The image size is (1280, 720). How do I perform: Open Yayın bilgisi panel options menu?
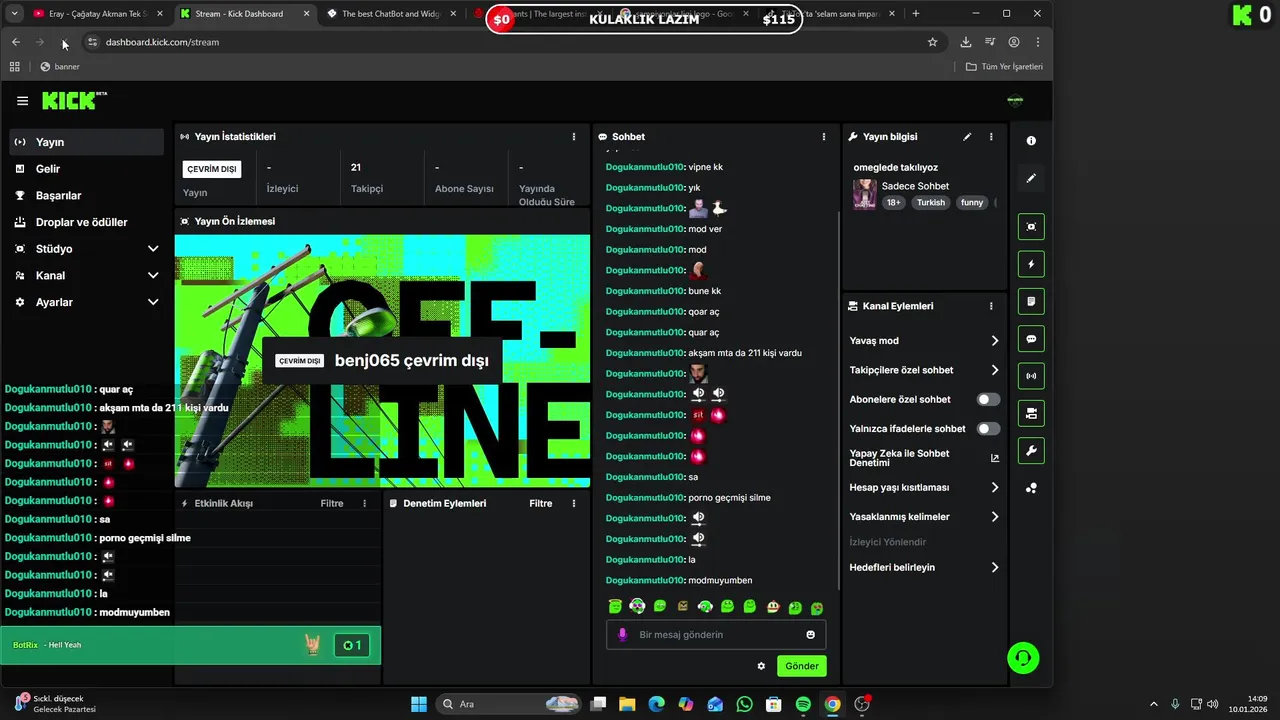click(x=991, y=137)
